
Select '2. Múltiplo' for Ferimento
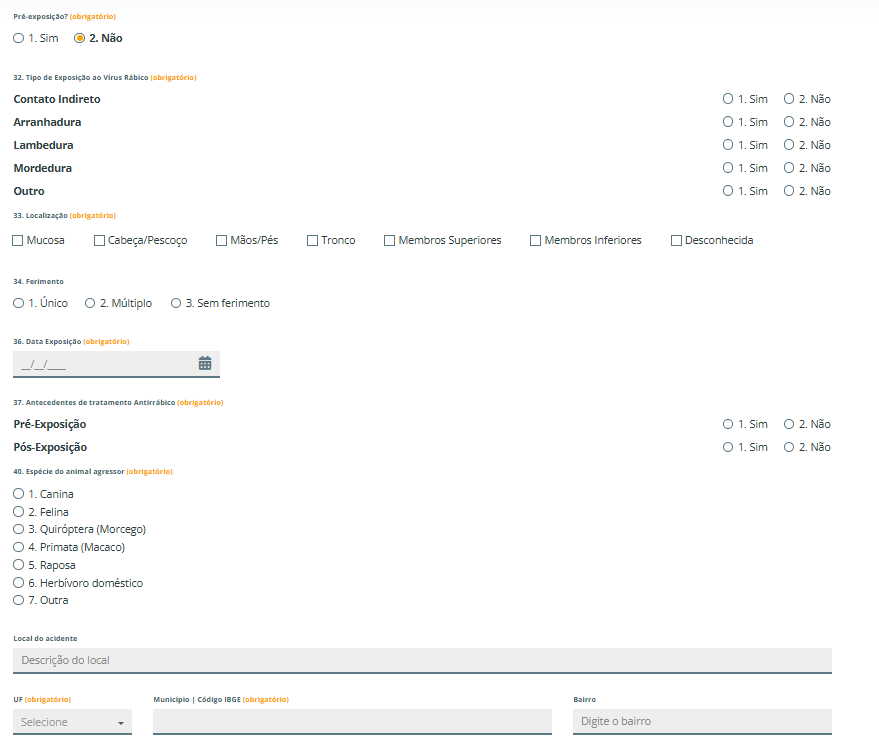(90, 303)
